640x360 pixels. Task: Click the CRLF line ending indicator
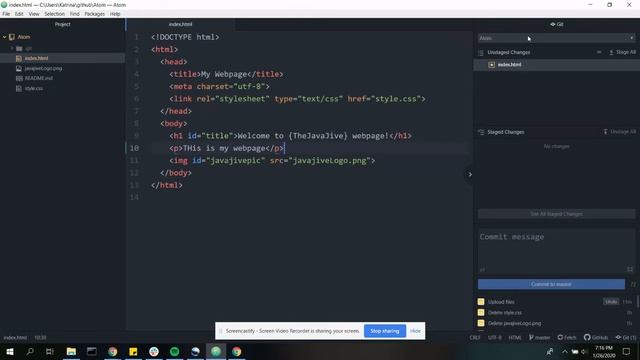[x=475, y=338]
